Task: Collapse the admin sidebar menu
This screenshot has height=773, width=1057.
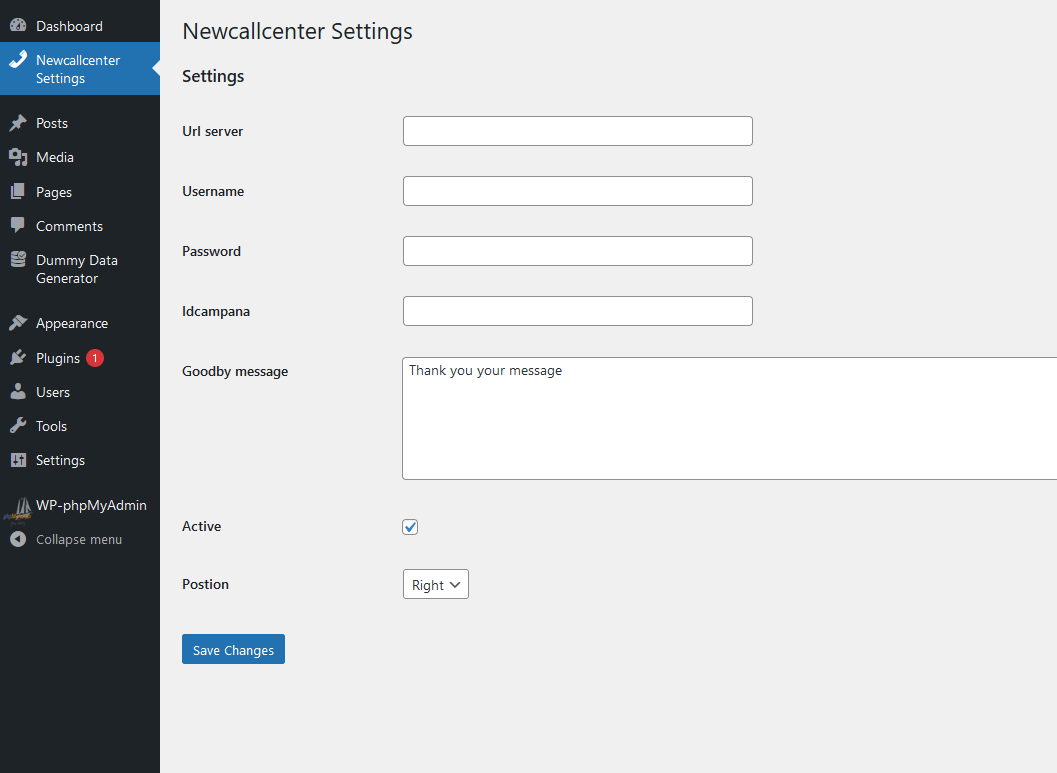Action: click(x=80, y=539)
